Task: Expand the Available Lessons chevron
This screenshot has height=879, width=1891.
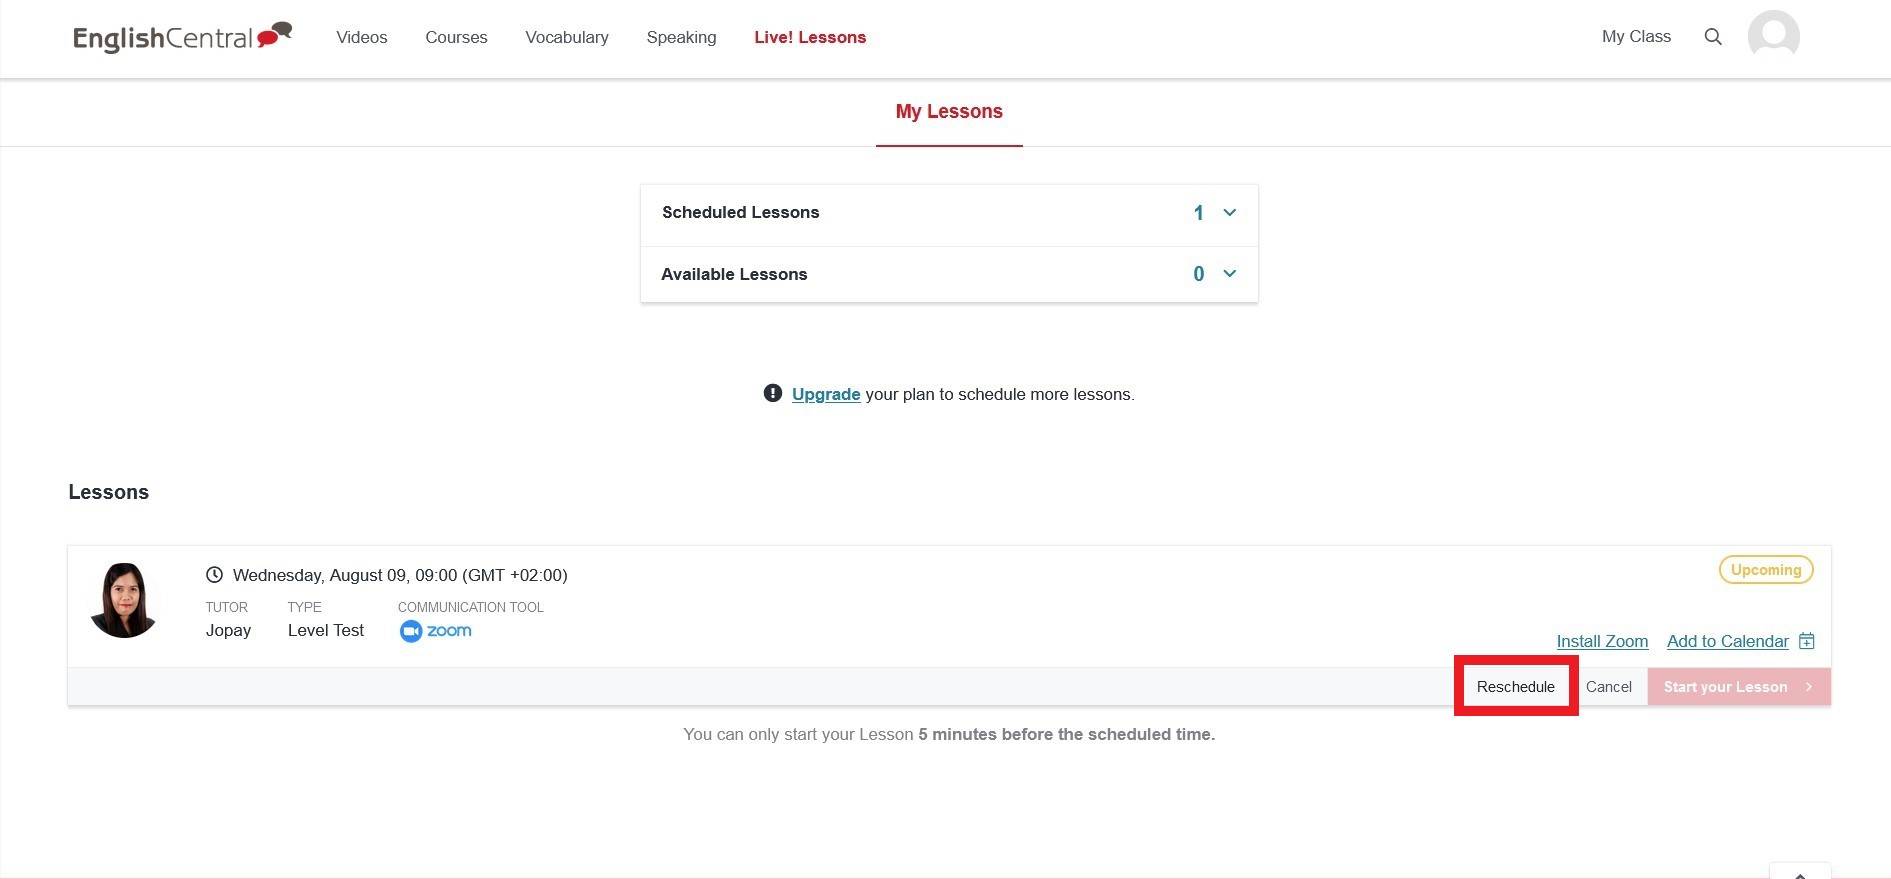Action: coord(1230,273)
